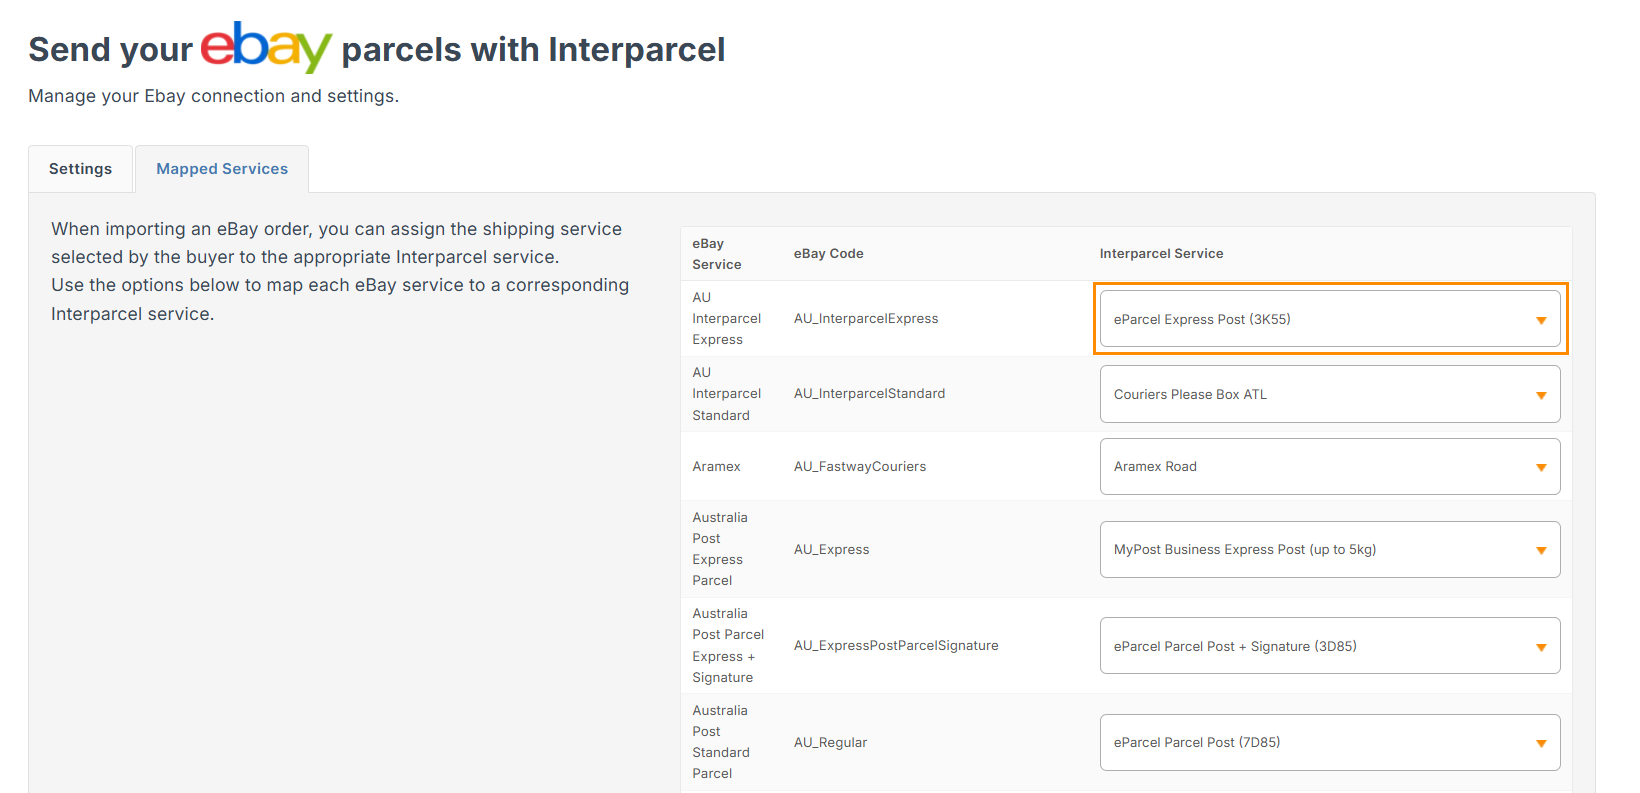This screenshot has height=793, width=1640.
Task: Switch to the Settings tab
Action: 80,169
